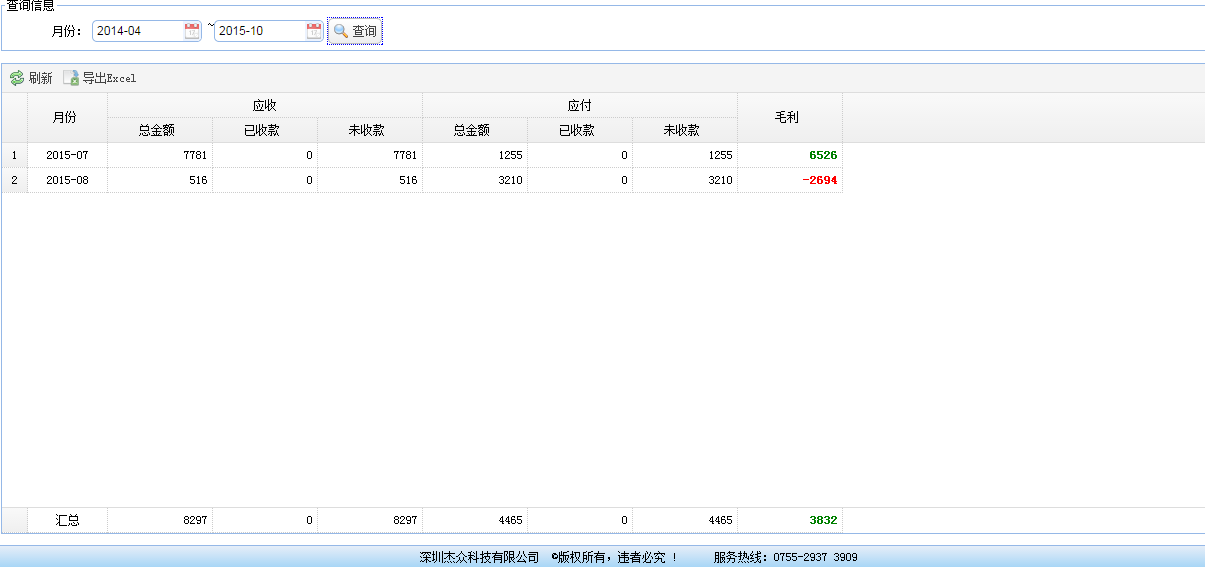Click the gross profit value 6526
This screenshot has height=567, width=1205.
(x=822, y=155)
